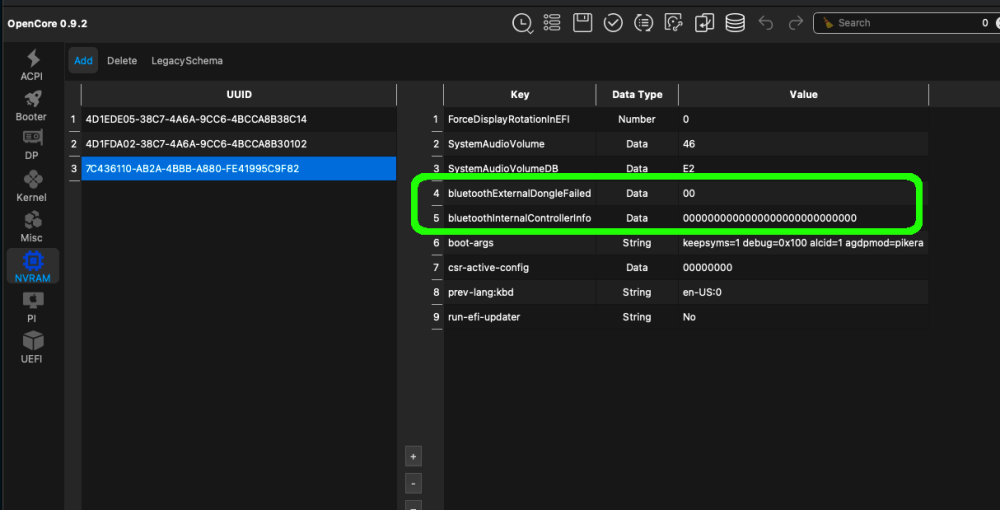Select the NVRAM section
The height and width of the screenshot is (510, 1000).
tap(33, 266)
